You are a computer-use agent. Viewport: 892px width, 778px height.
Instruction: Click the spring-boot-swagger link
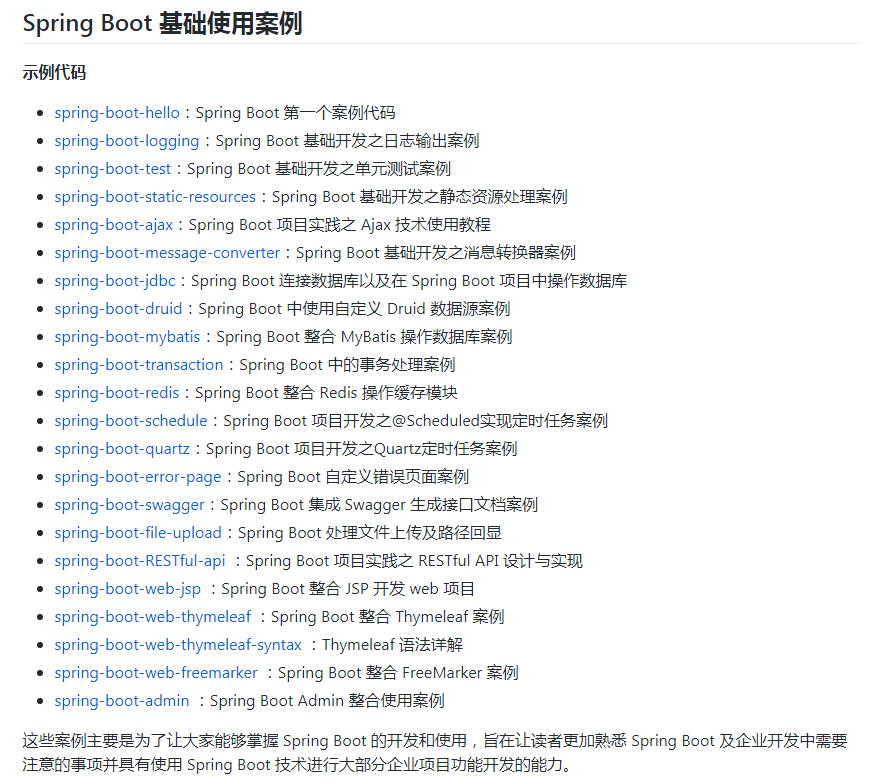point(129,504)
